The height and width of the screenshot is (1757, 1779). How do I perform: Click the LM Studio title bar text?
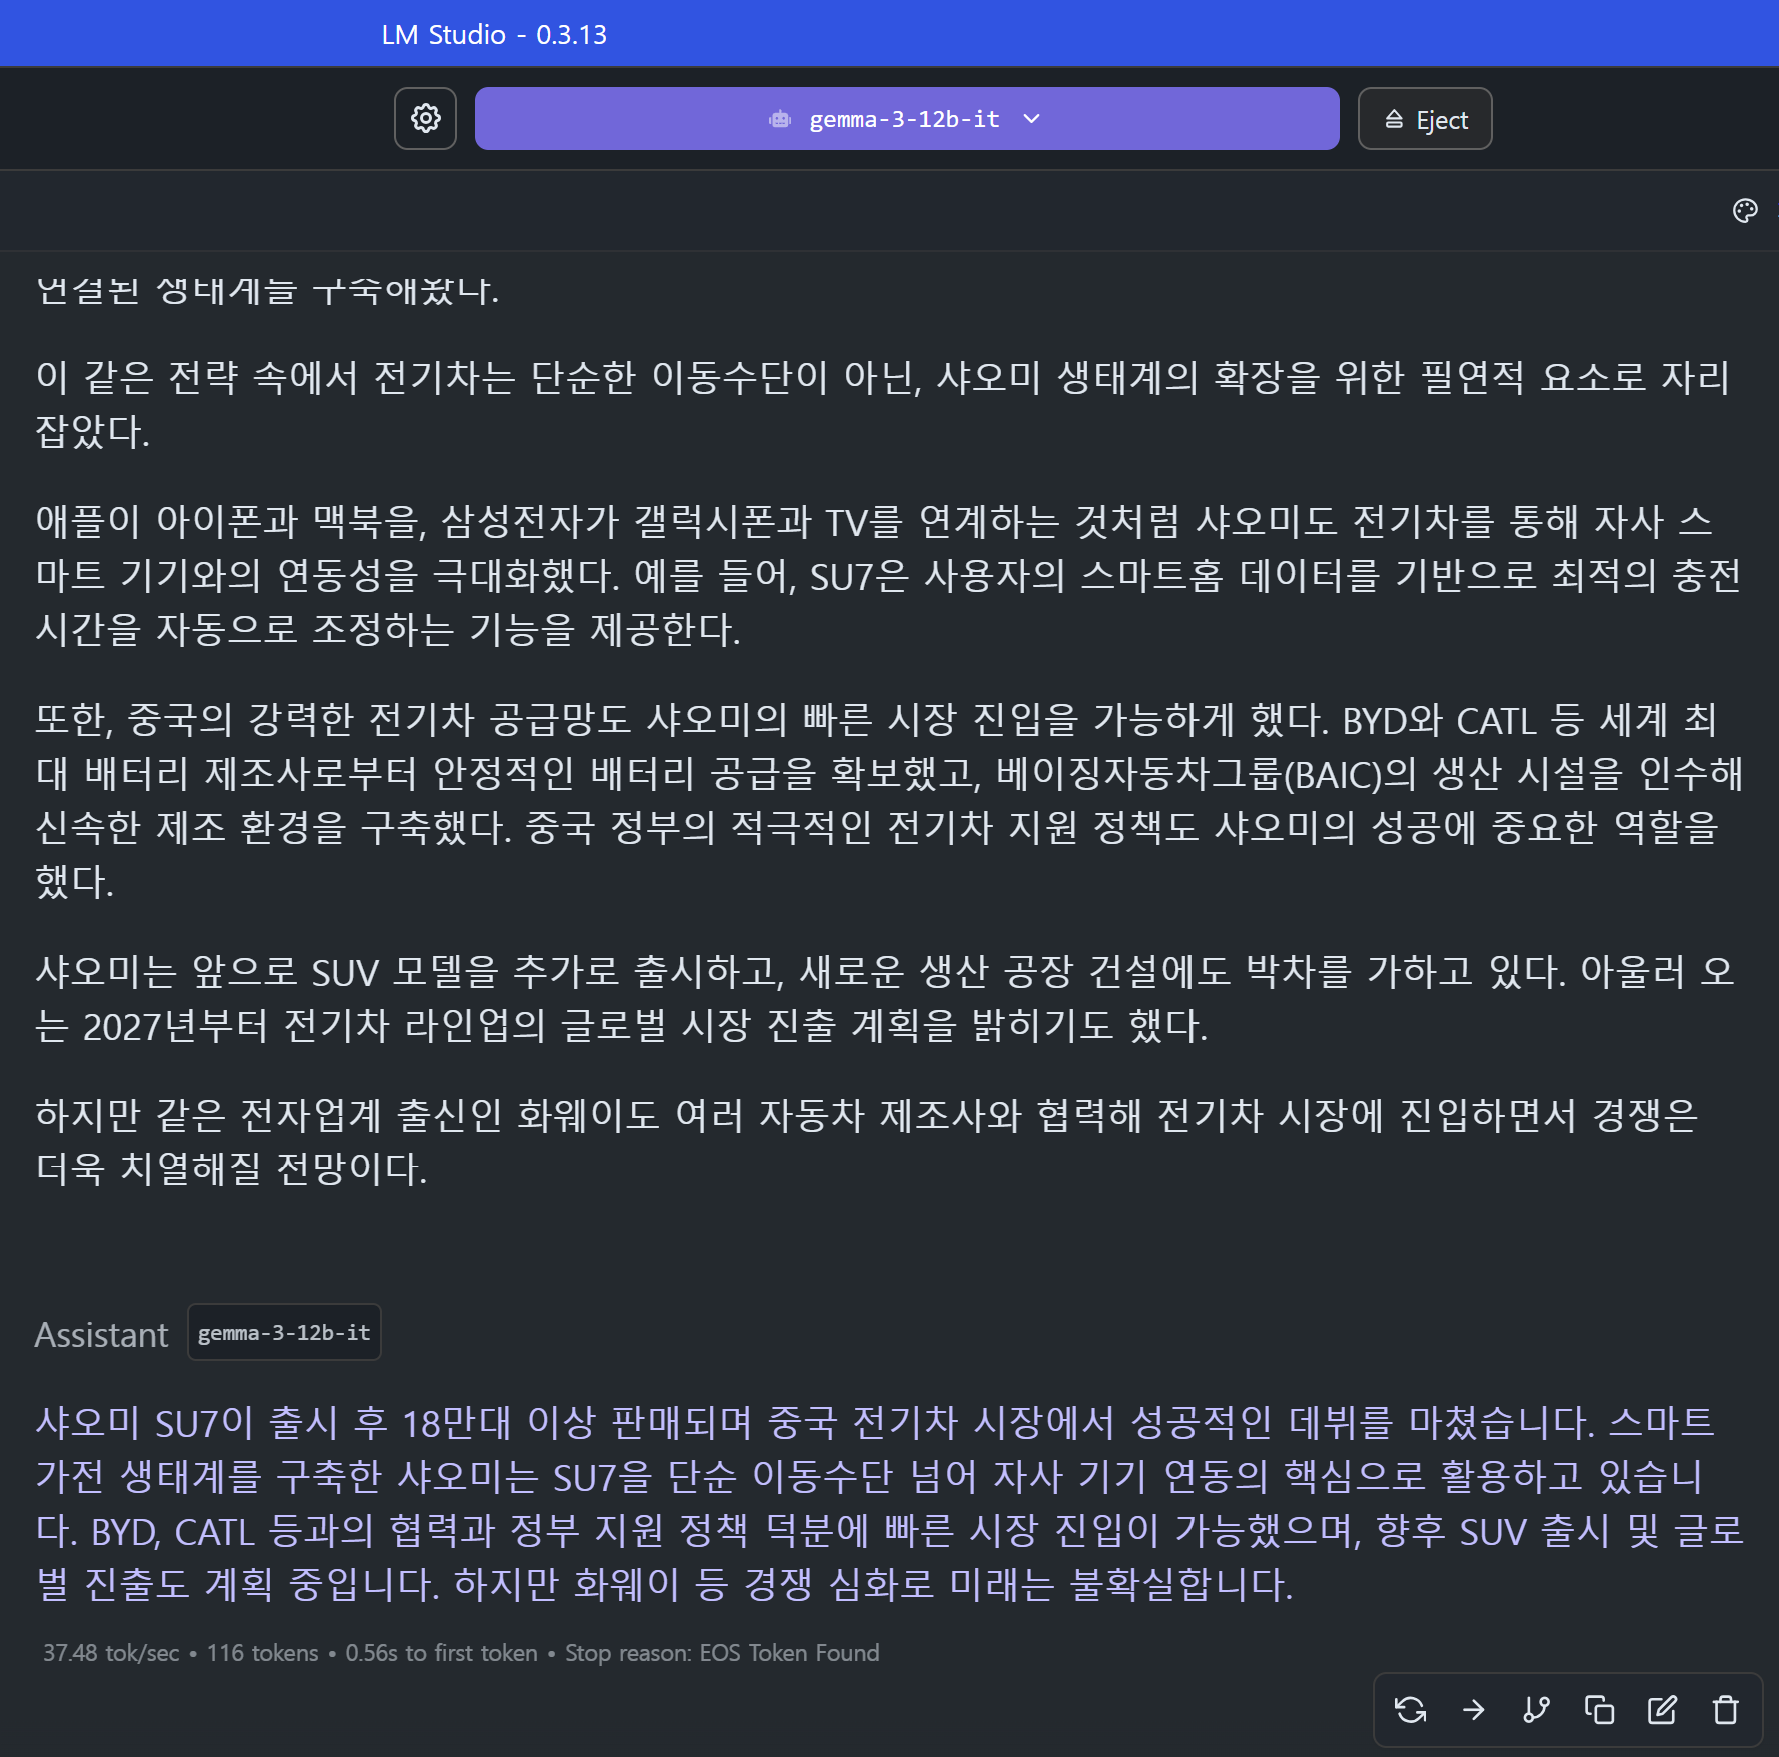coord(494,34)
